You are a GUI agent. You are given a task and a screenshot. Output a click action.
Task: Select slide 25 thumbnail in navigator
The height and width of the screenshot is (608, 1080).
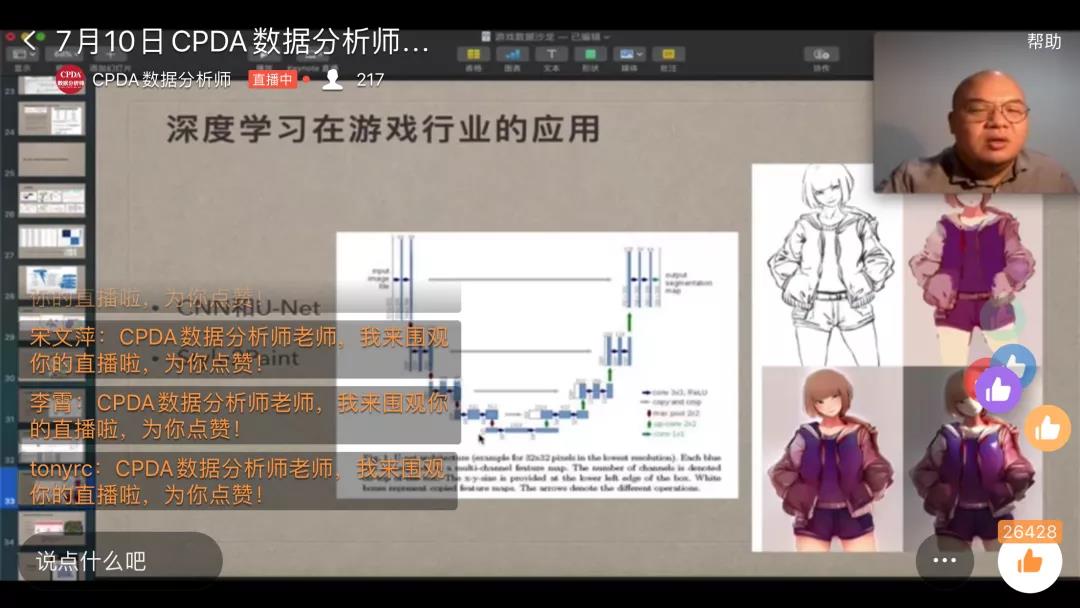(x=52, y=160)
